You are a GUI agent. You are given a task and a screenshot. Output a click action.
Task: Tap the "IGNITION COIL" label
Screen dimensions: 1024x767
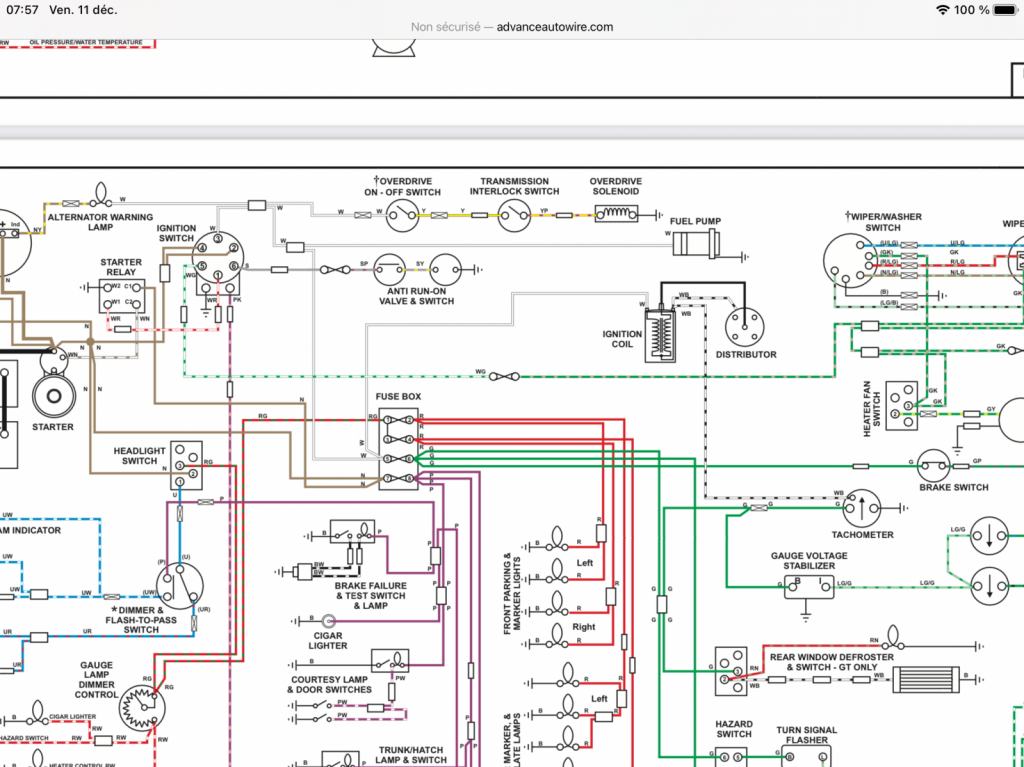(622, 338)
